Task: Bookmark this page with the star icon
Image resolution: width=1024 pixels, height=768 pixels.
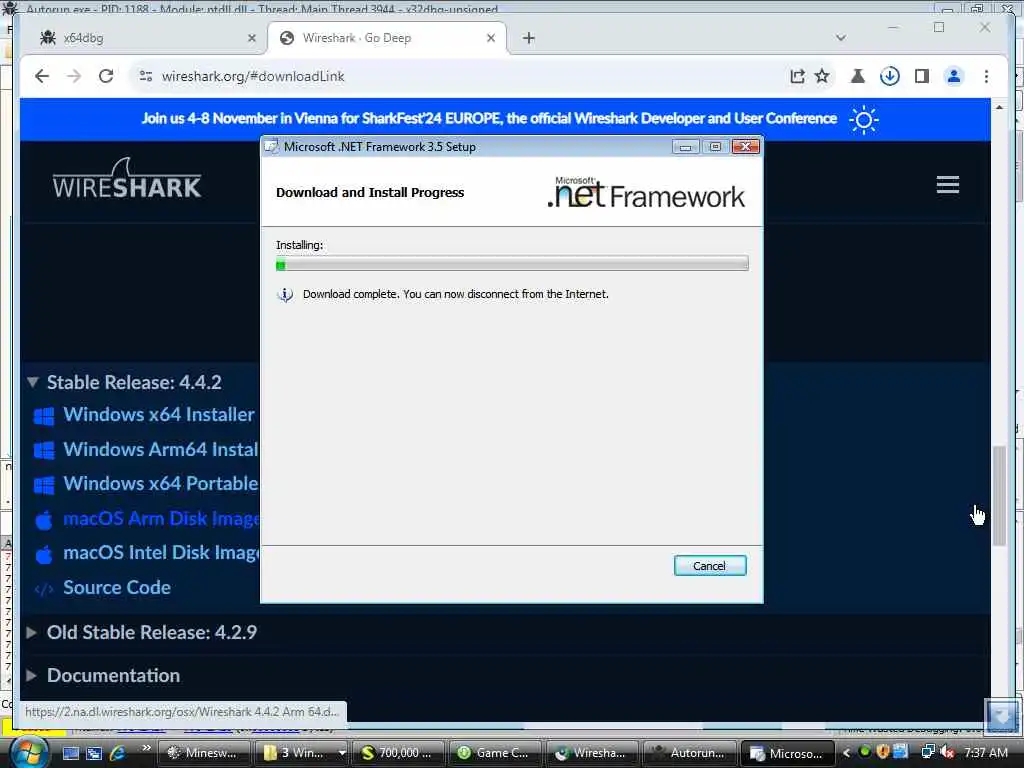Action: [x=822, y=76]
